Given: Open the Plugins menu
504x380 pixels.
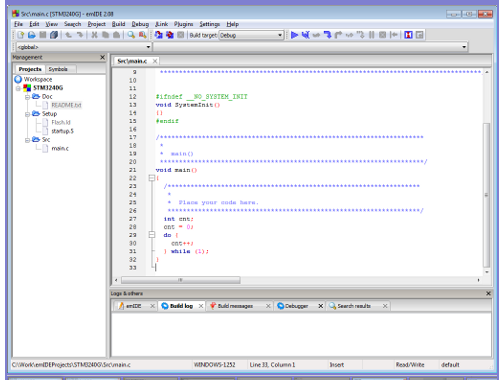Looking at the screenshot, I should tap(183, 24).
